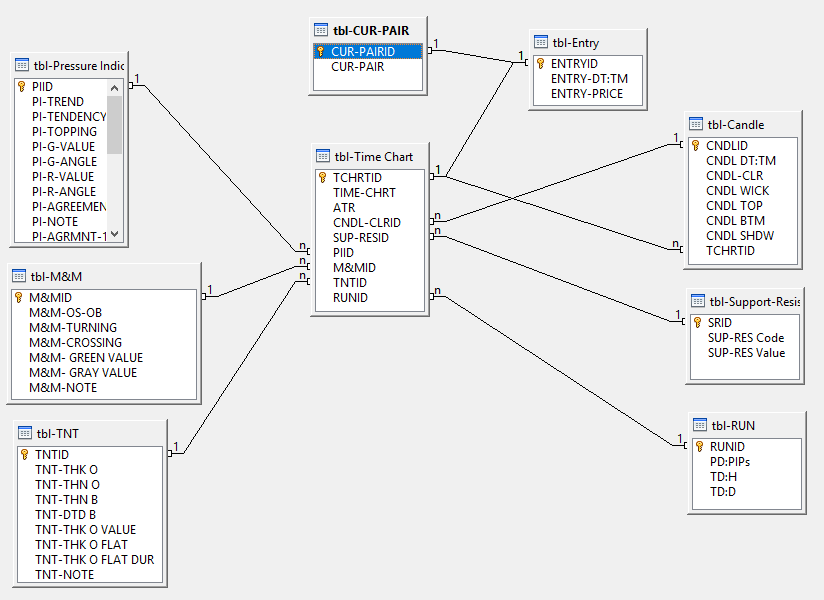Click the primary key icon beside TCHRTID
The height and width of the screenshot is (600, 824).
point(322,178)
